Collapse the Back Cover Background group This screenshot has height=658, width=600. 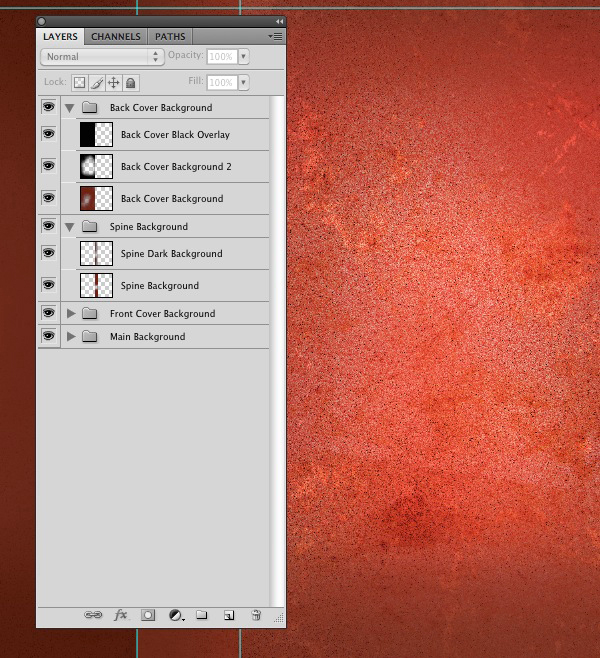tap(70, 108)
